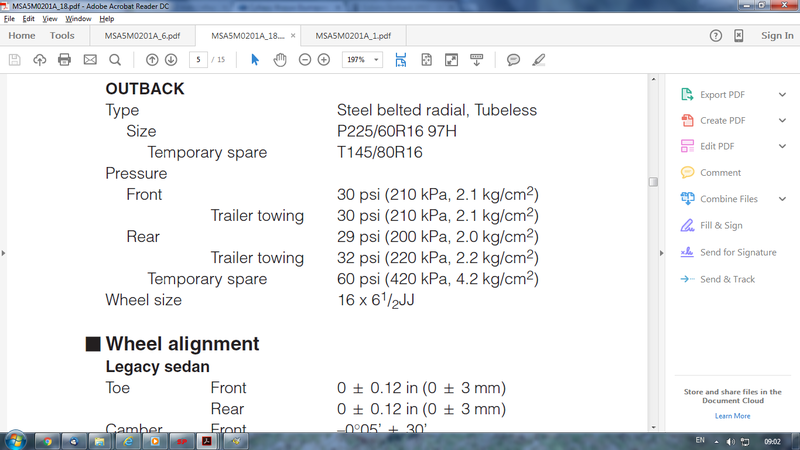Enable fit width scrolling mode icon
The width and height of the screenshot is (800, 450).
[401, 60]
